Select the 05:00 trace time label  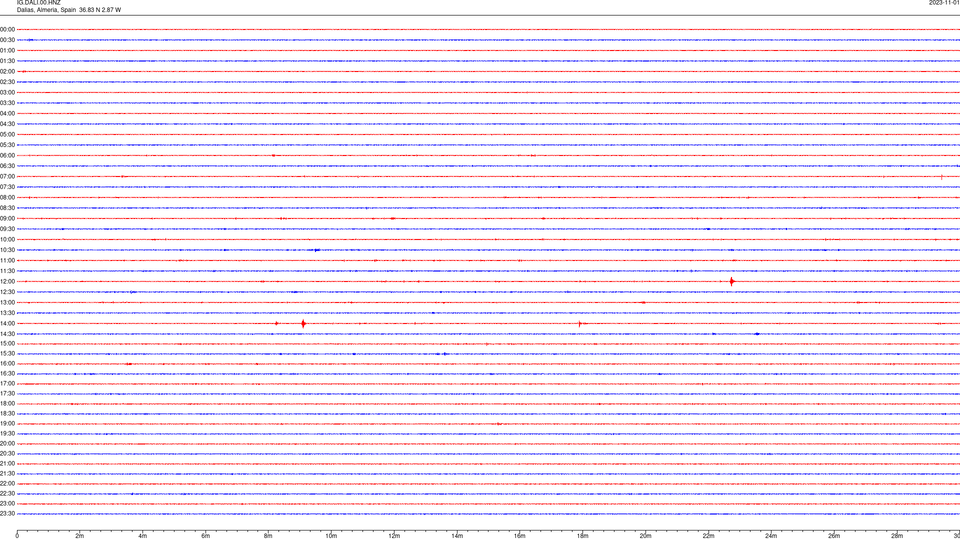pyautogui.click(x=7, y=134)
